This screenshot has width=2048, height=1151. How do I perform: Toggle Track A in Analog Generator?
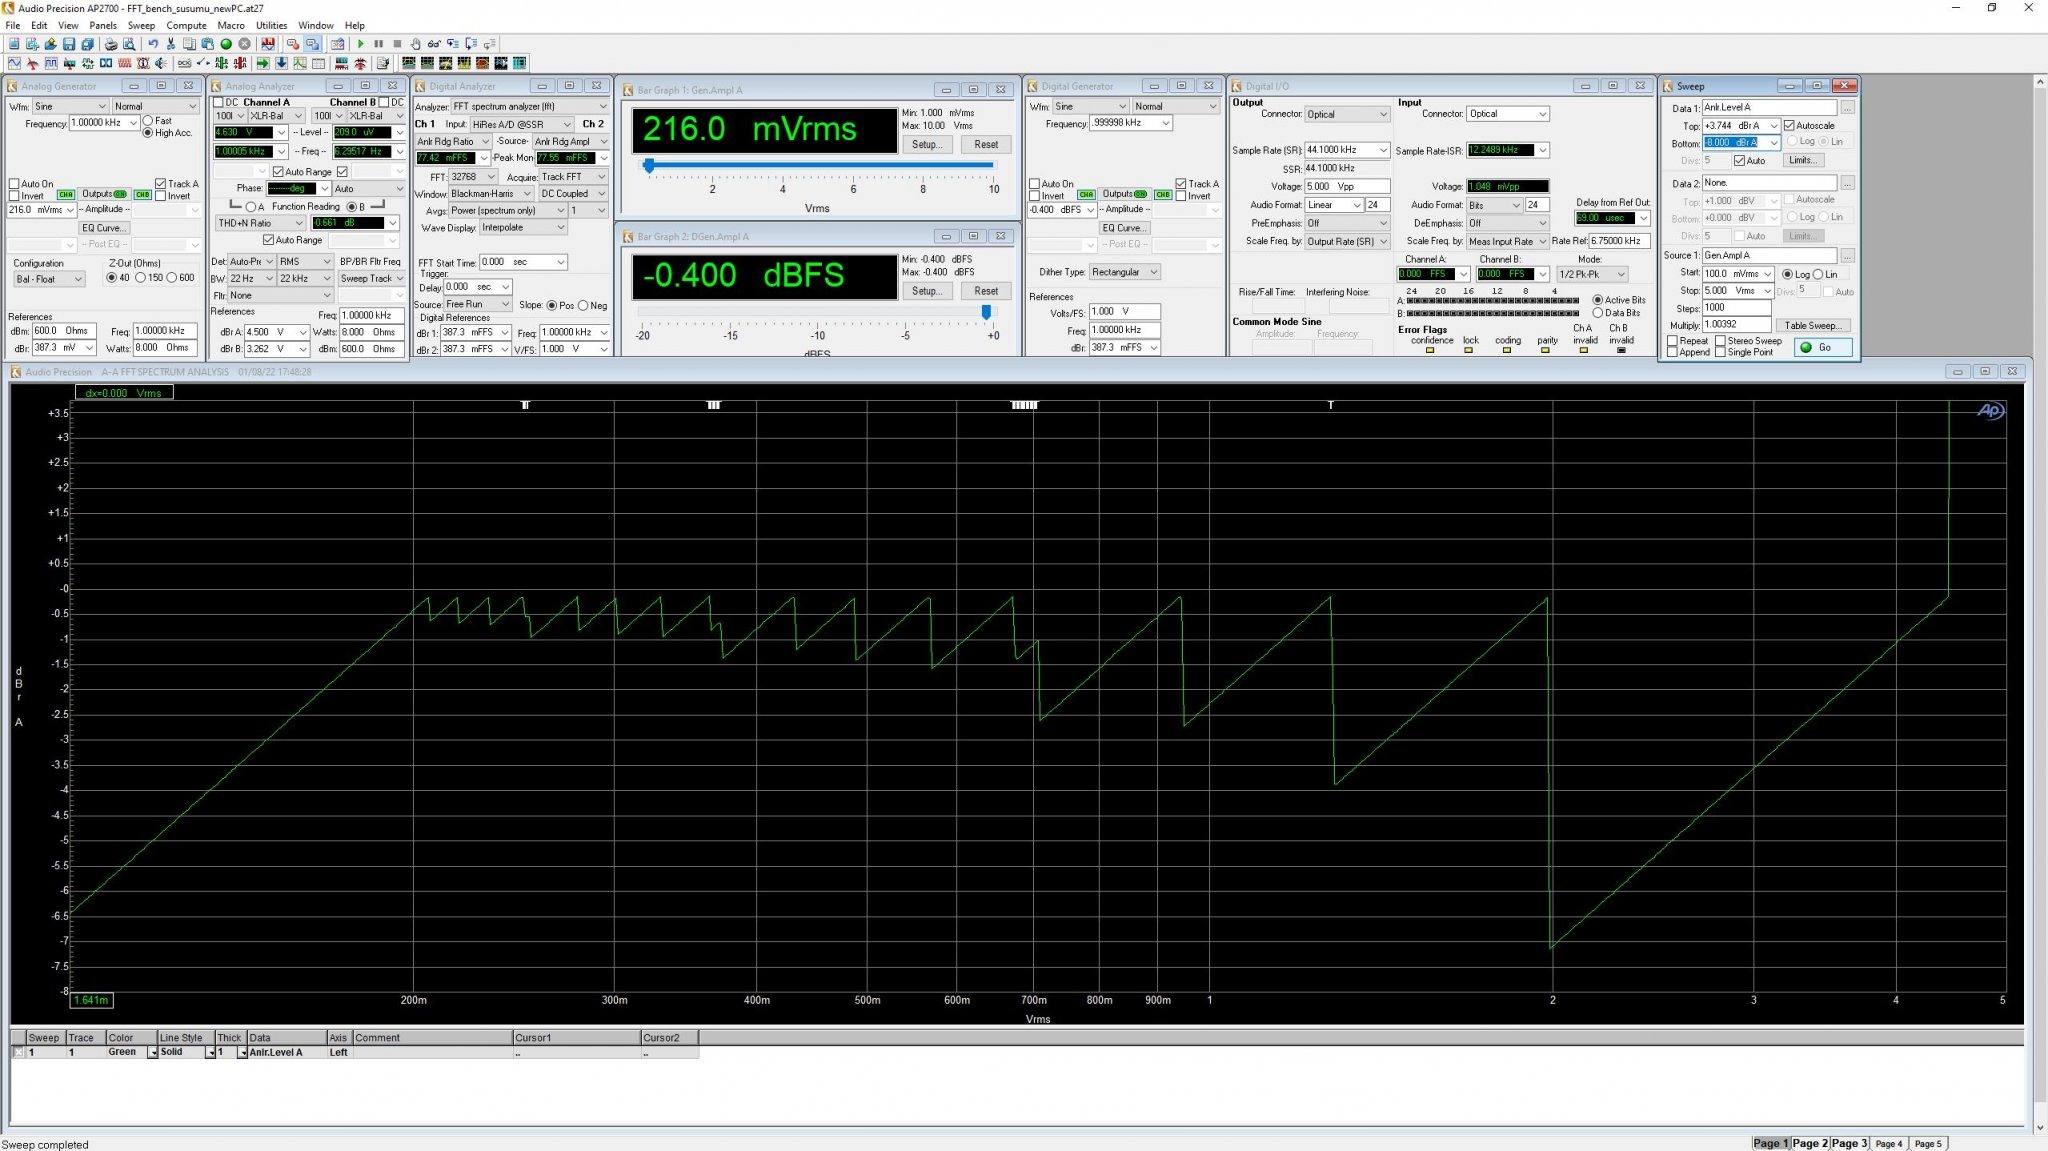point(161,184)
